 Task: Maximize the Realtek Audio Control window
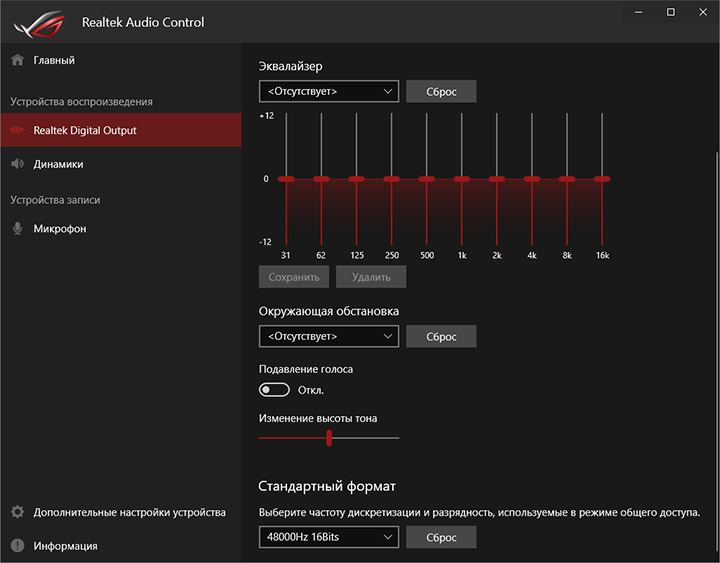coord(671,12)
